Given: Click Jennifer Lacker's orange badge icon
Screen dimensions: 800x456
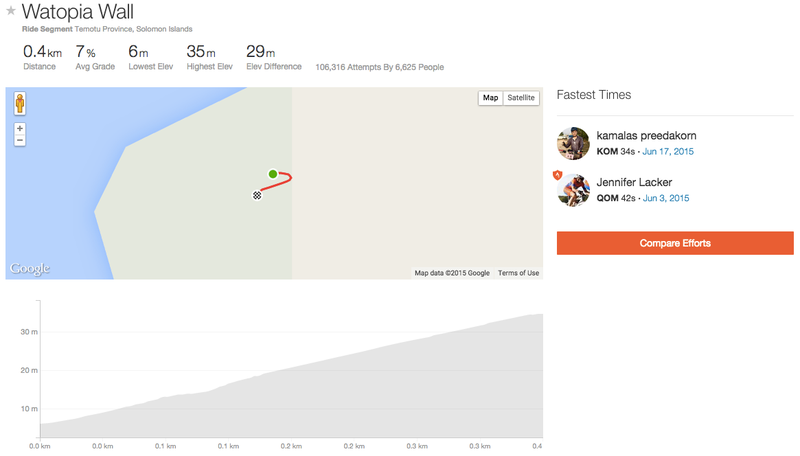Looking at the screenshot, I should [558, 175].
